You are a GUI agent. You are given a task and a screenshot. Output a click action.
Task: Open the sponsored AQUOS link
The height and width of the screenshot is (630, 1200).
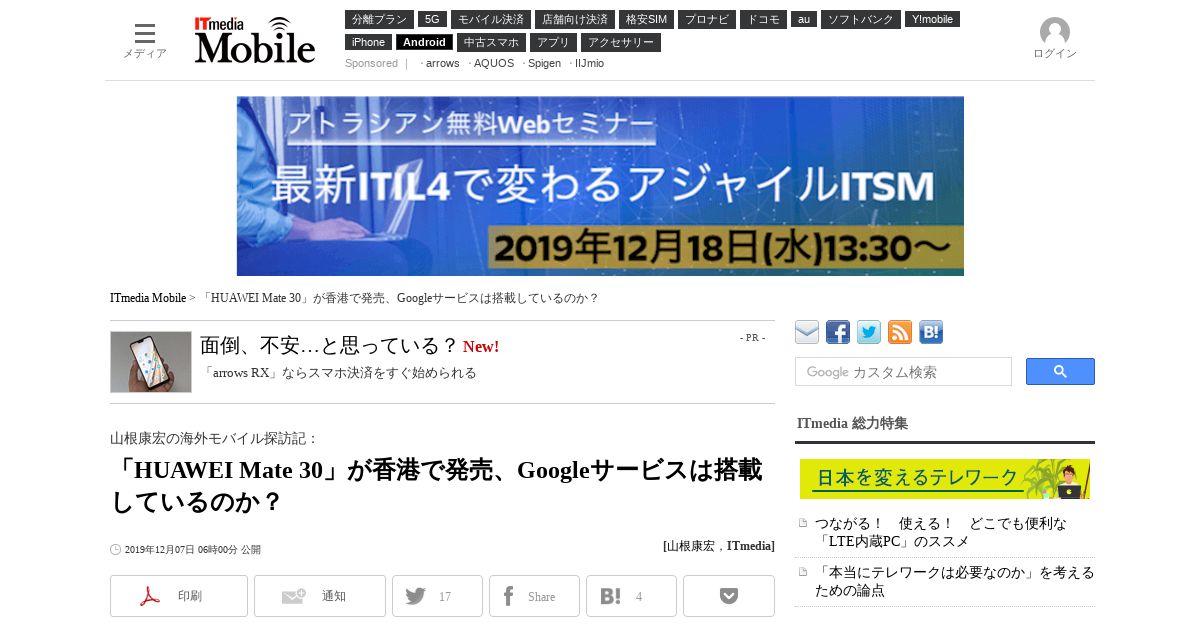[494, 63]
